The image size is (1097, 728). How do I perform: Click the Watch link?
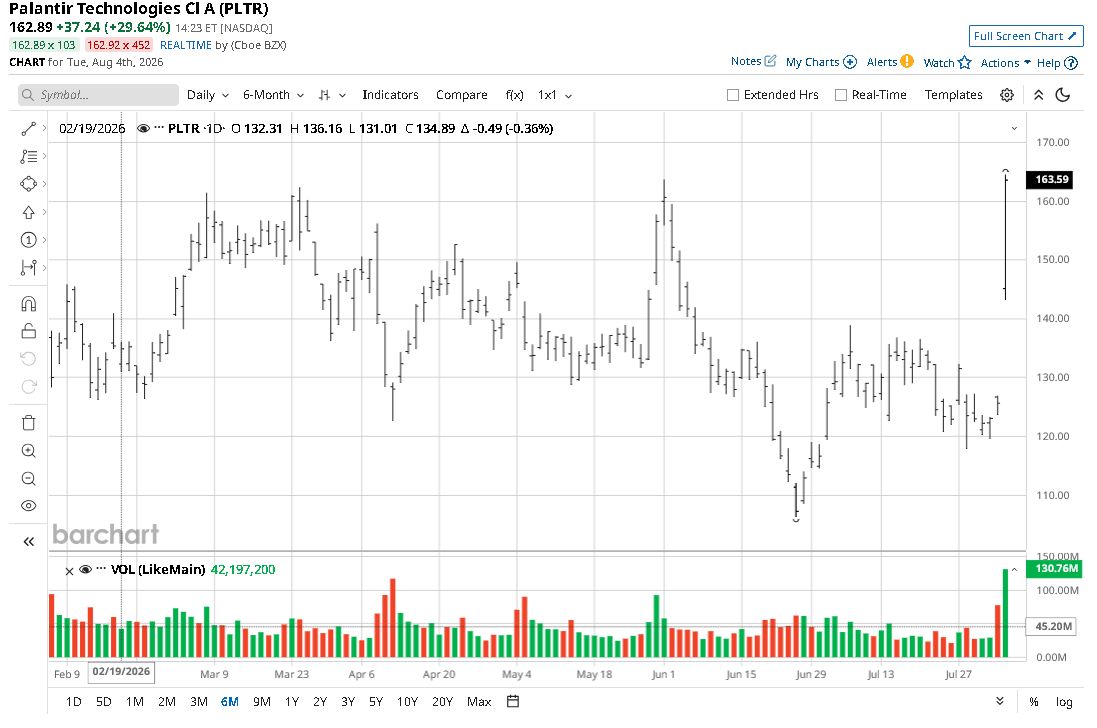[939, 63]
